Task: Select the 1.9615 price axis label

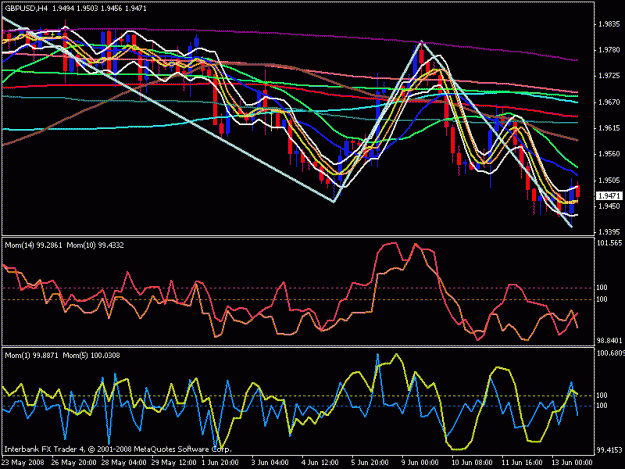Action: tap(609, 128)
